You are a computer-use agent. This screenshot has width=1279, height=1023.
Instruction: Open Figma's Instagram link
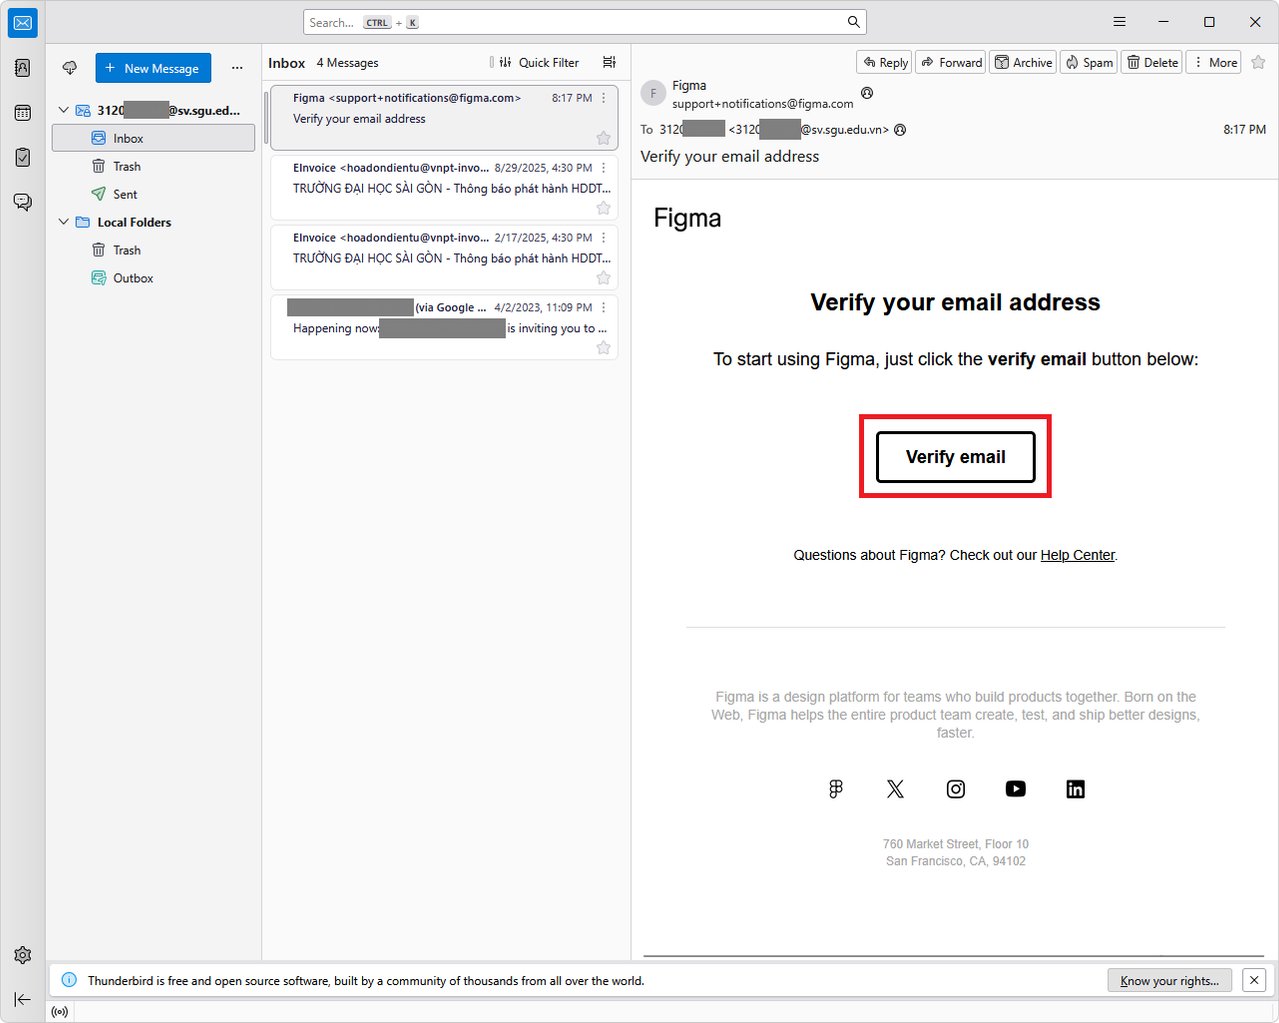(x=956, y=789)
